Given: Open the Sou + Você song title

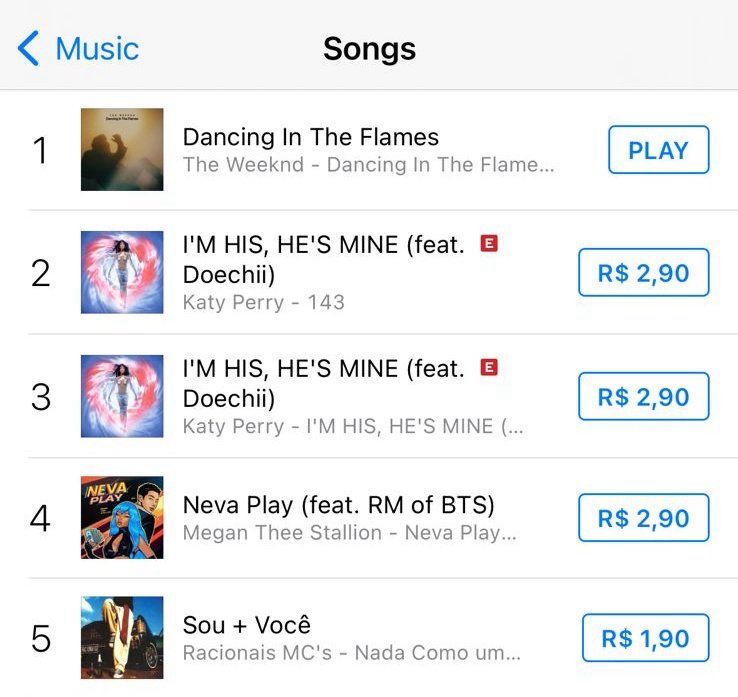Looking at the screenshot, I should click(246, 625).
